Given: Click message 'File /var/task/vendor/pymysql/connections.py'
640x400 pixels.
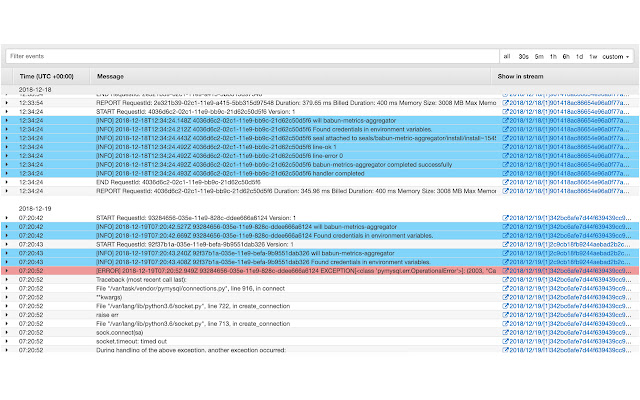Looking at the screenshot, I should point(191,289).
